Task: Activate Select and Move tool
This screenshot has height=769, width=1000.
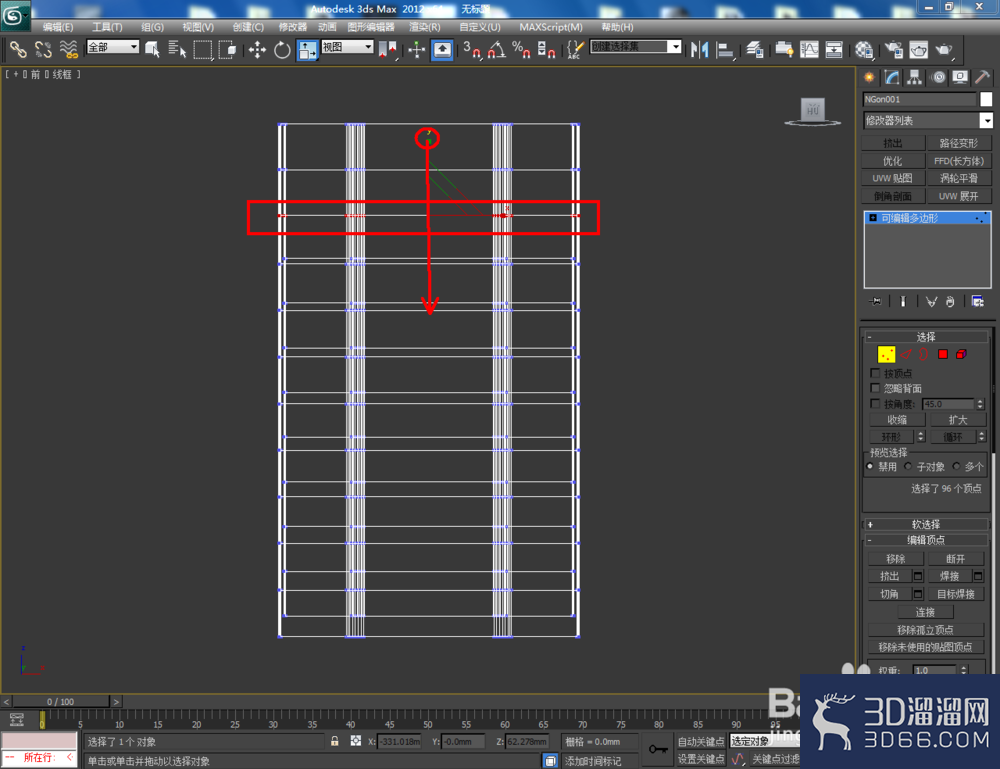Action: coord(257,49)
